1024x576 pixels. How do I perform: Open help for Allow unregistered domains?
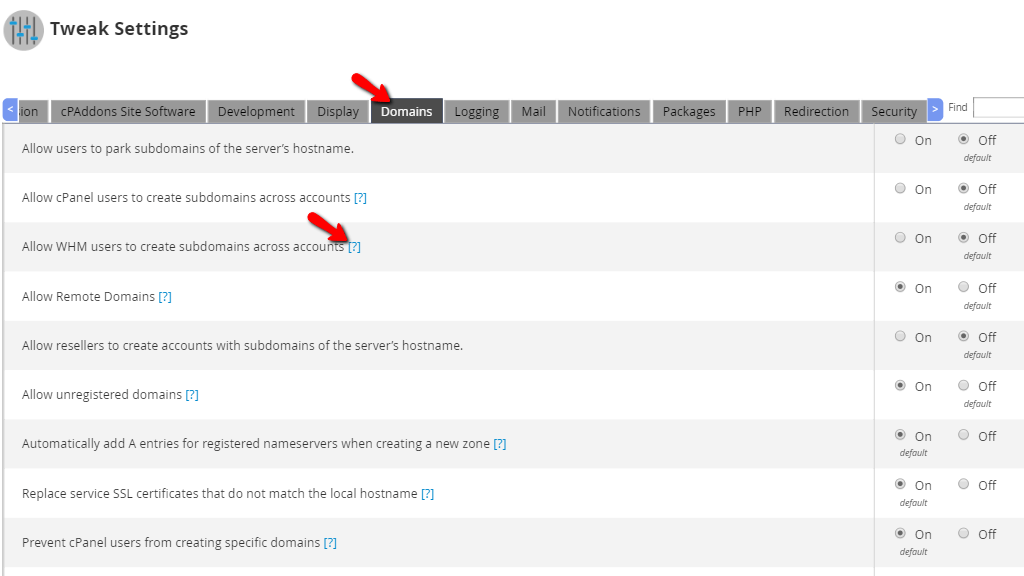click(191, 394)
